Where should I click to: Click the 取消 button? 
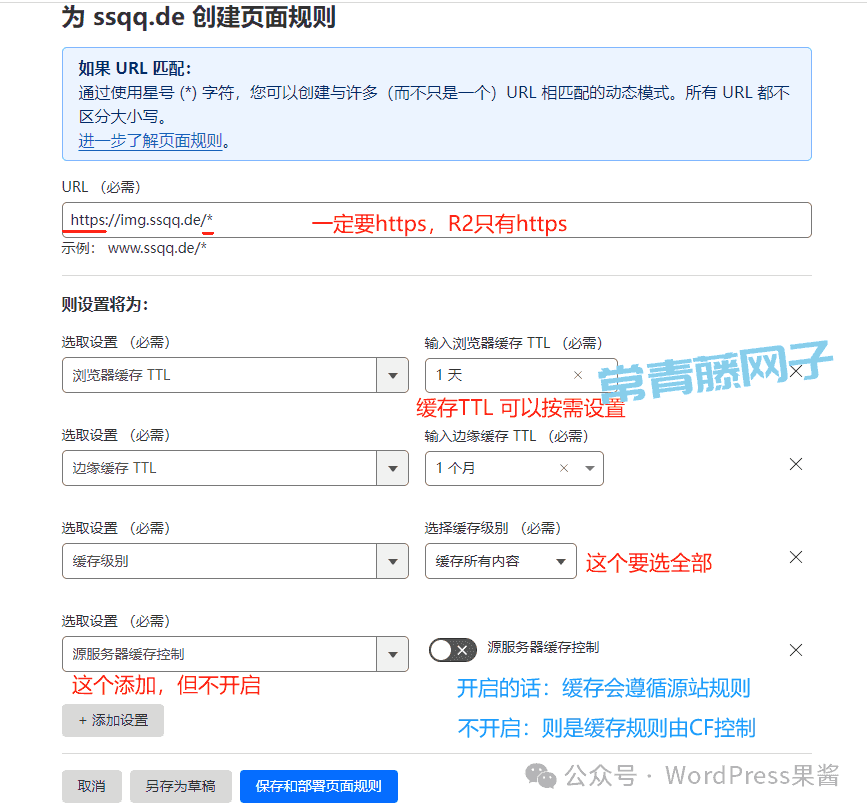tap(91, 786)
